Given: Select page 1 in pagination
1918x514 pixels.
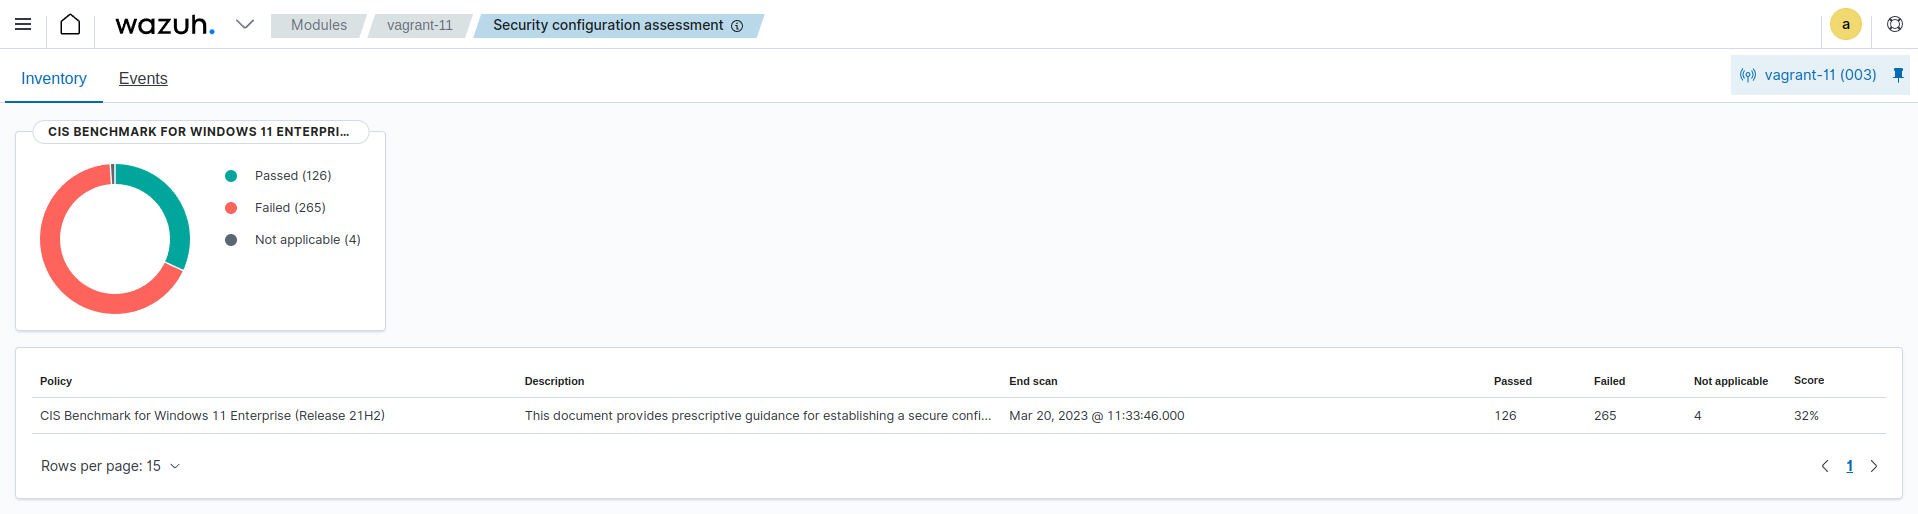Looking at the screenshot, I should pos(1849,466).
